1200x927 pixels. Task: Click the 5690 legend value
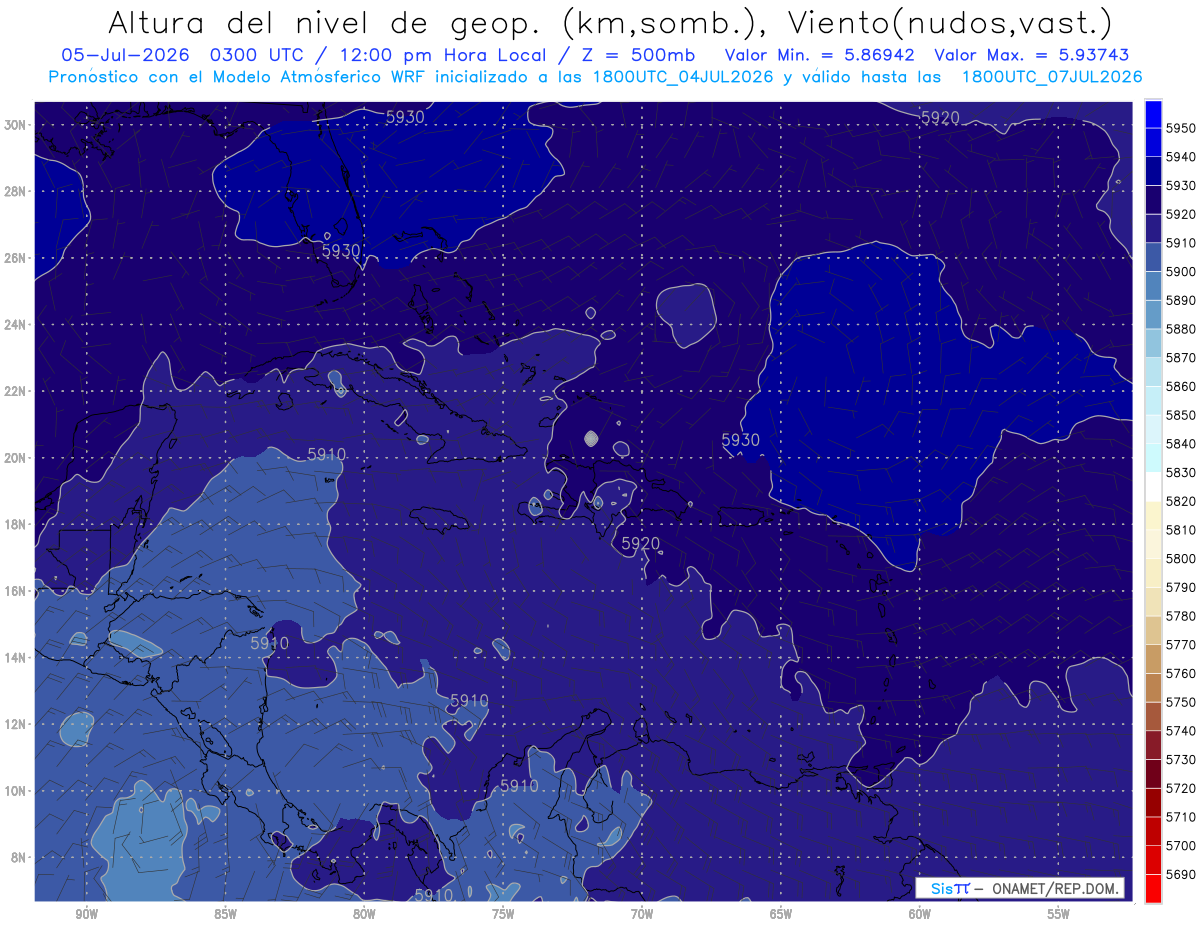coord(1181,874)
